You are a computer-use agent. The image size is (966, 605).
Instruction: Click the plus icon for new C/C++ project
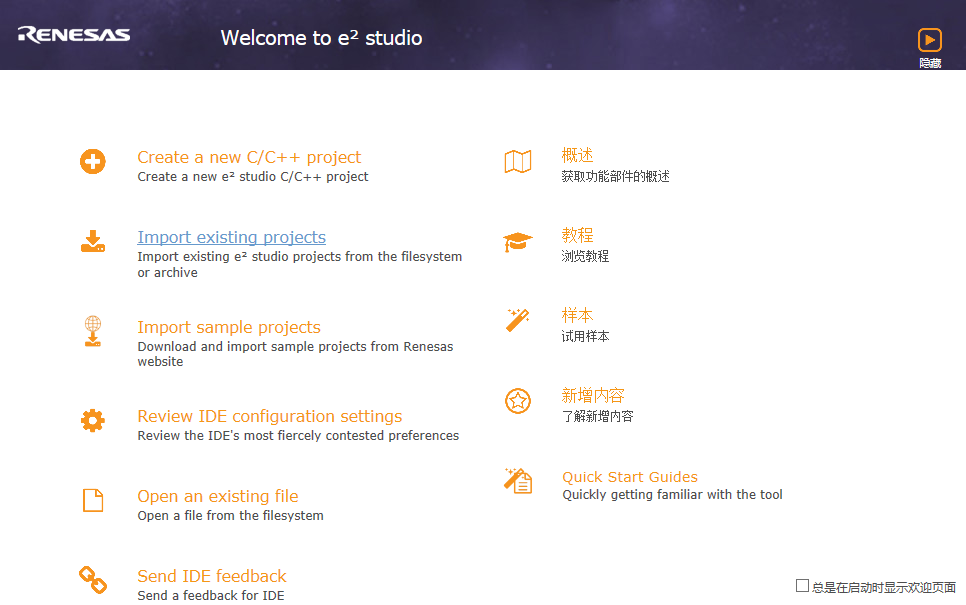click(93, 161)
